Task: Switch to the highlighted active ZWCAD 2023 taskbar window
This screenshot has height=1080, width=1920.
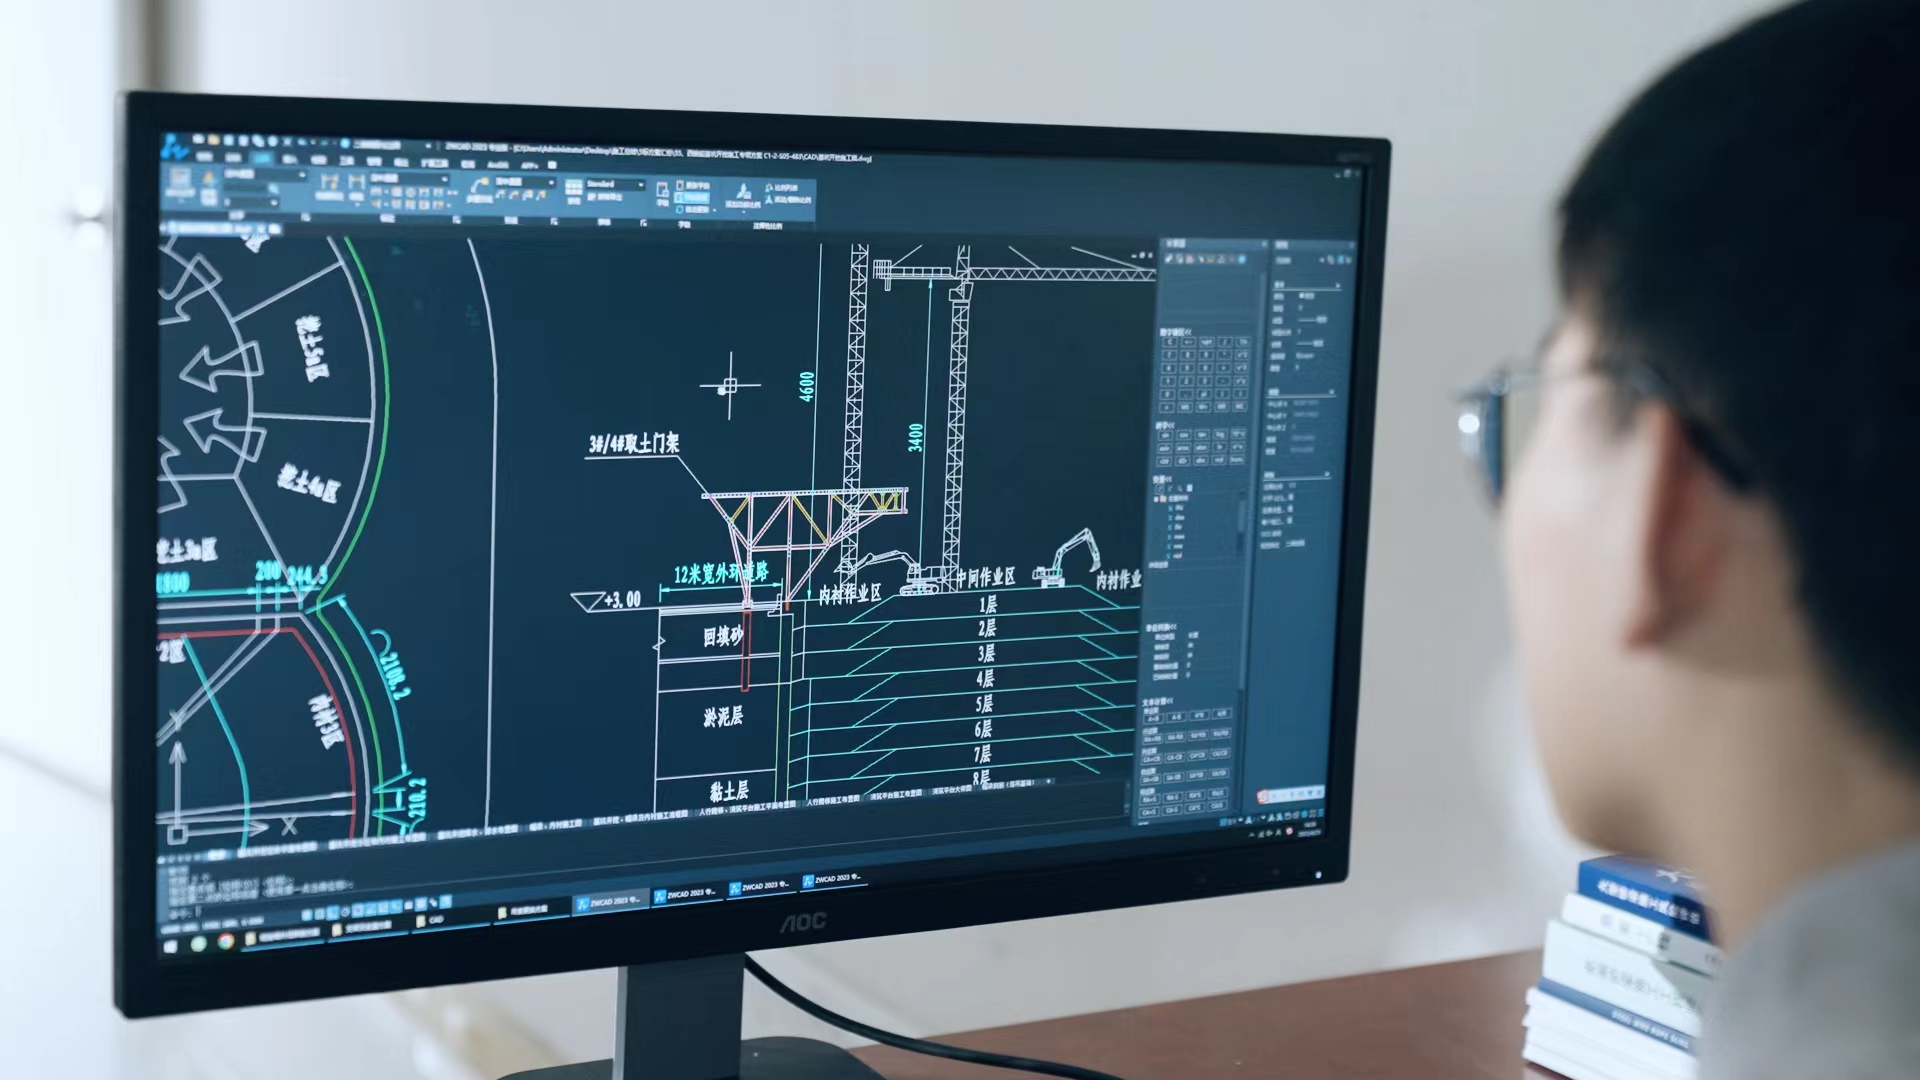Action: (610, 902)
